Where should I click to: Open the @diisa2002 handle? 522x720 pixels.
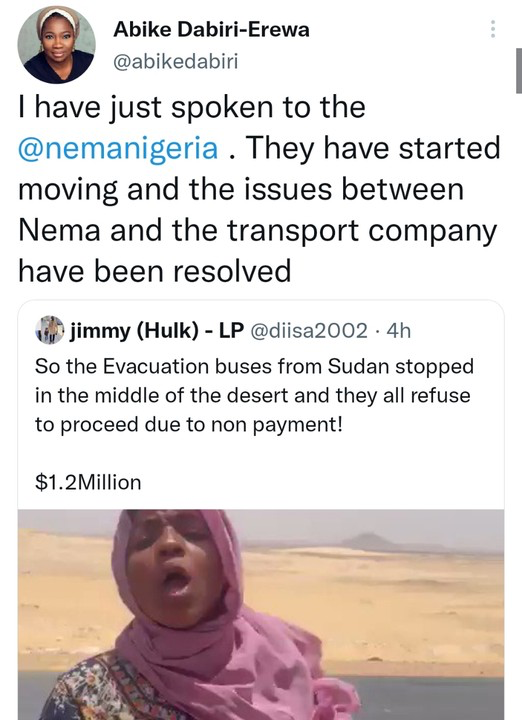click(x=309, y=331)
